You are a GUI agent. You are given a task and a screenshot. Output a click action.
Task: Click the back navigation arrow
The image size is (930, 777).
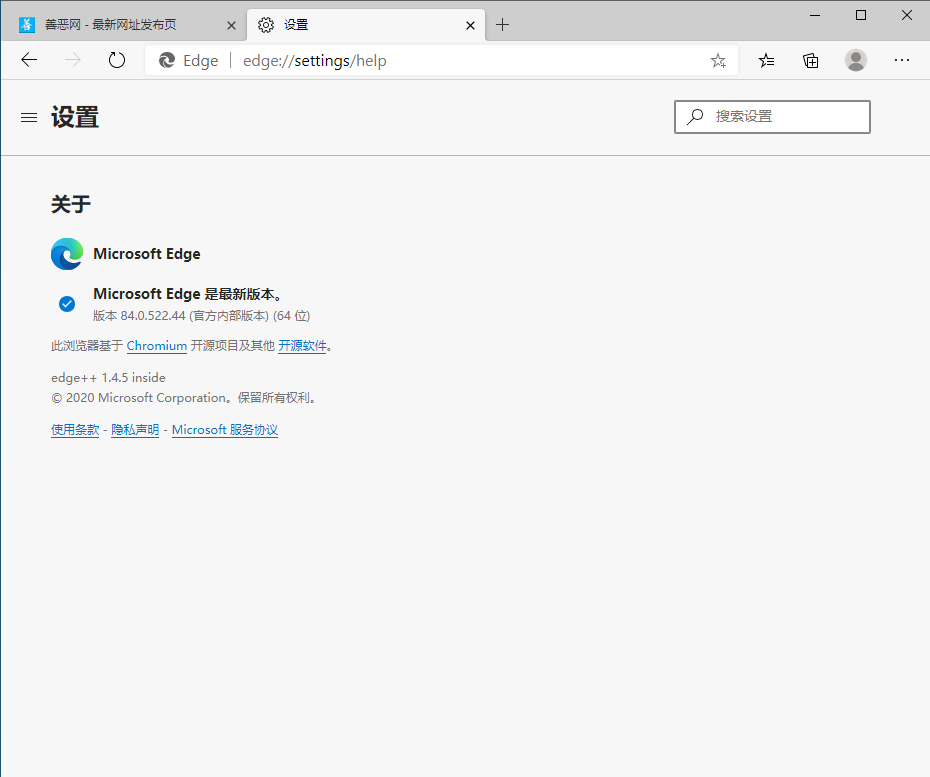point(28,59)
